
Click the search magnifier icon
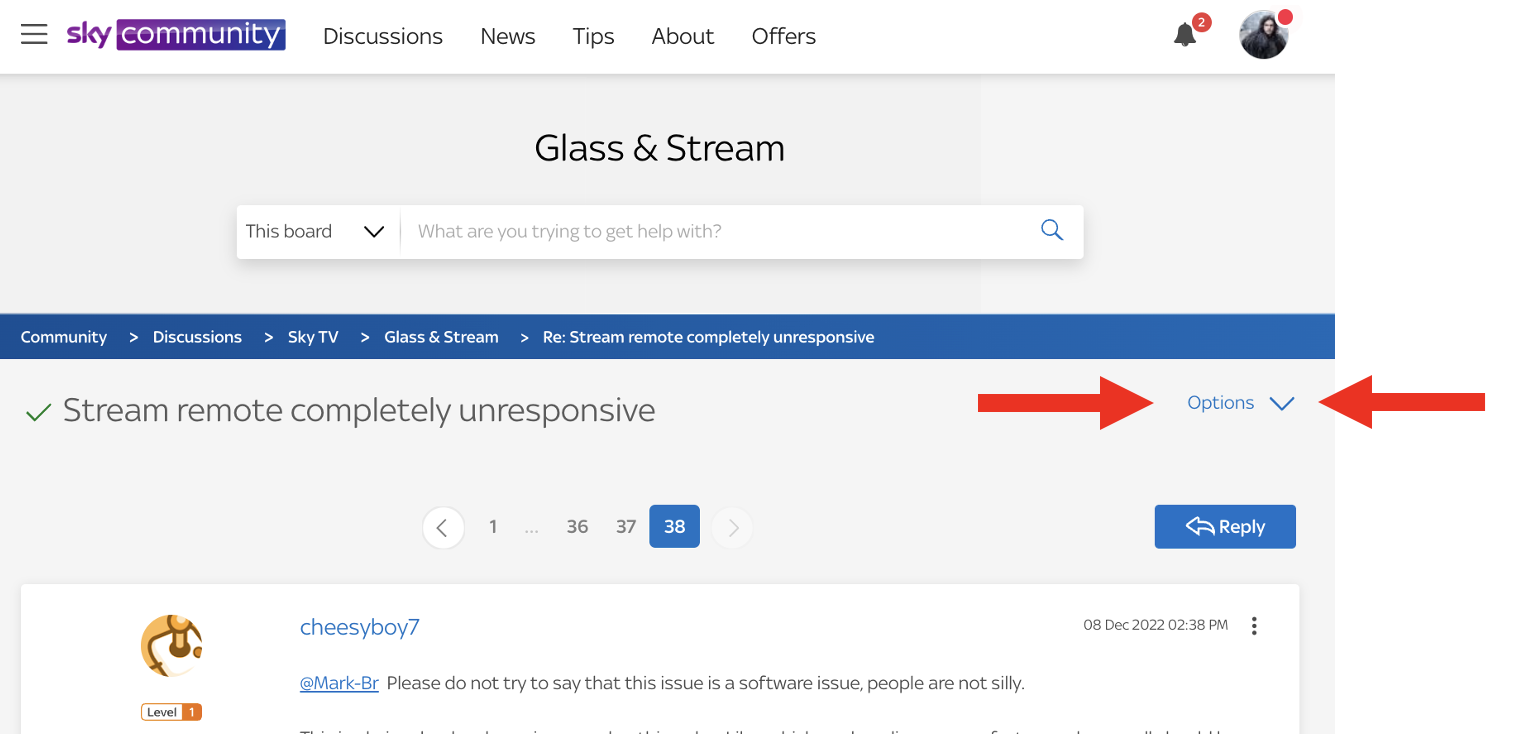[x=1051, y=230]
